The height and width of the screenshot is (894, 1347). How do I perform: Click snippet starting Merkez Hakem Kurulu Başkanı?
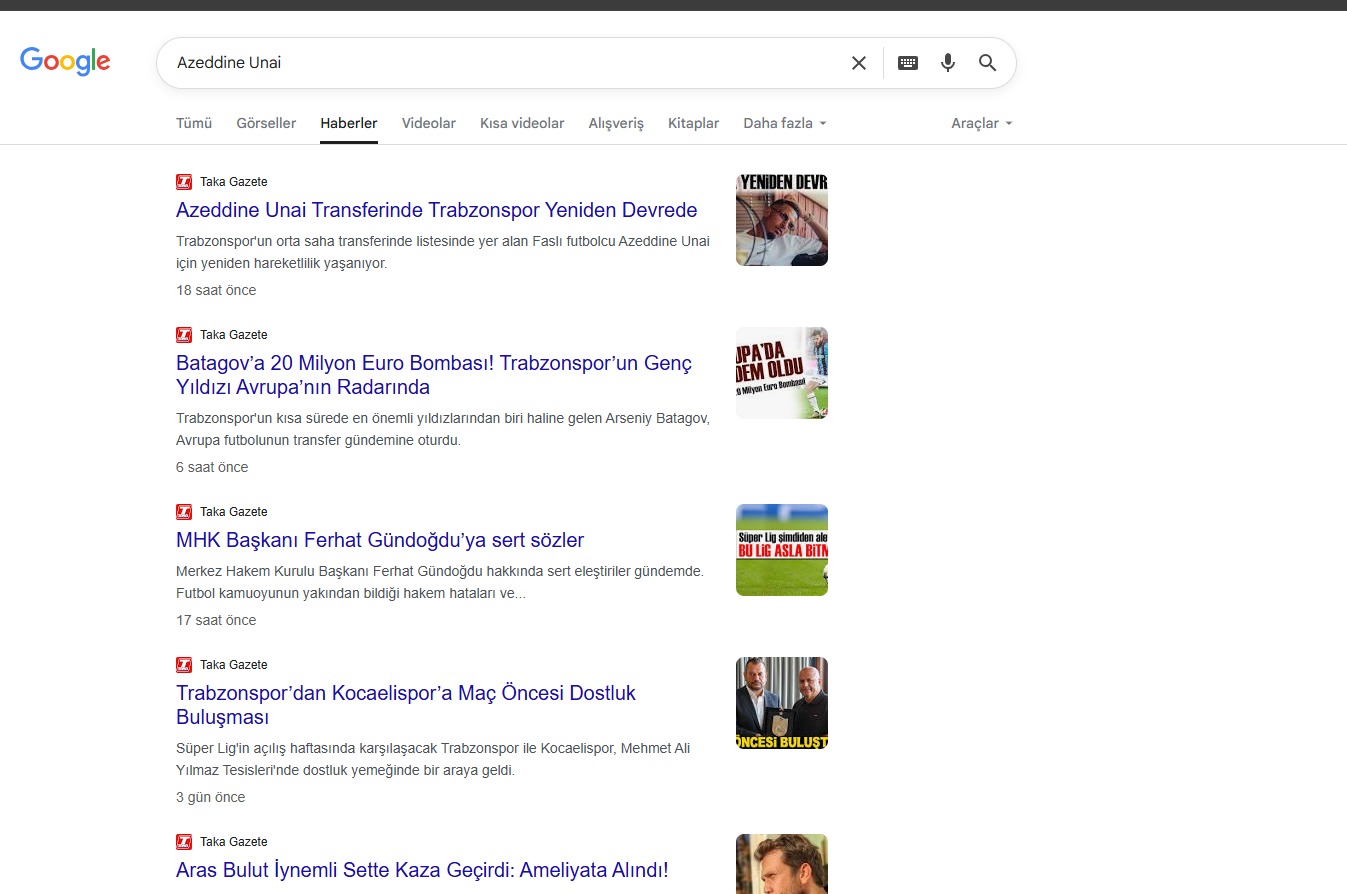pyautogui.click(x=440, y=582)
